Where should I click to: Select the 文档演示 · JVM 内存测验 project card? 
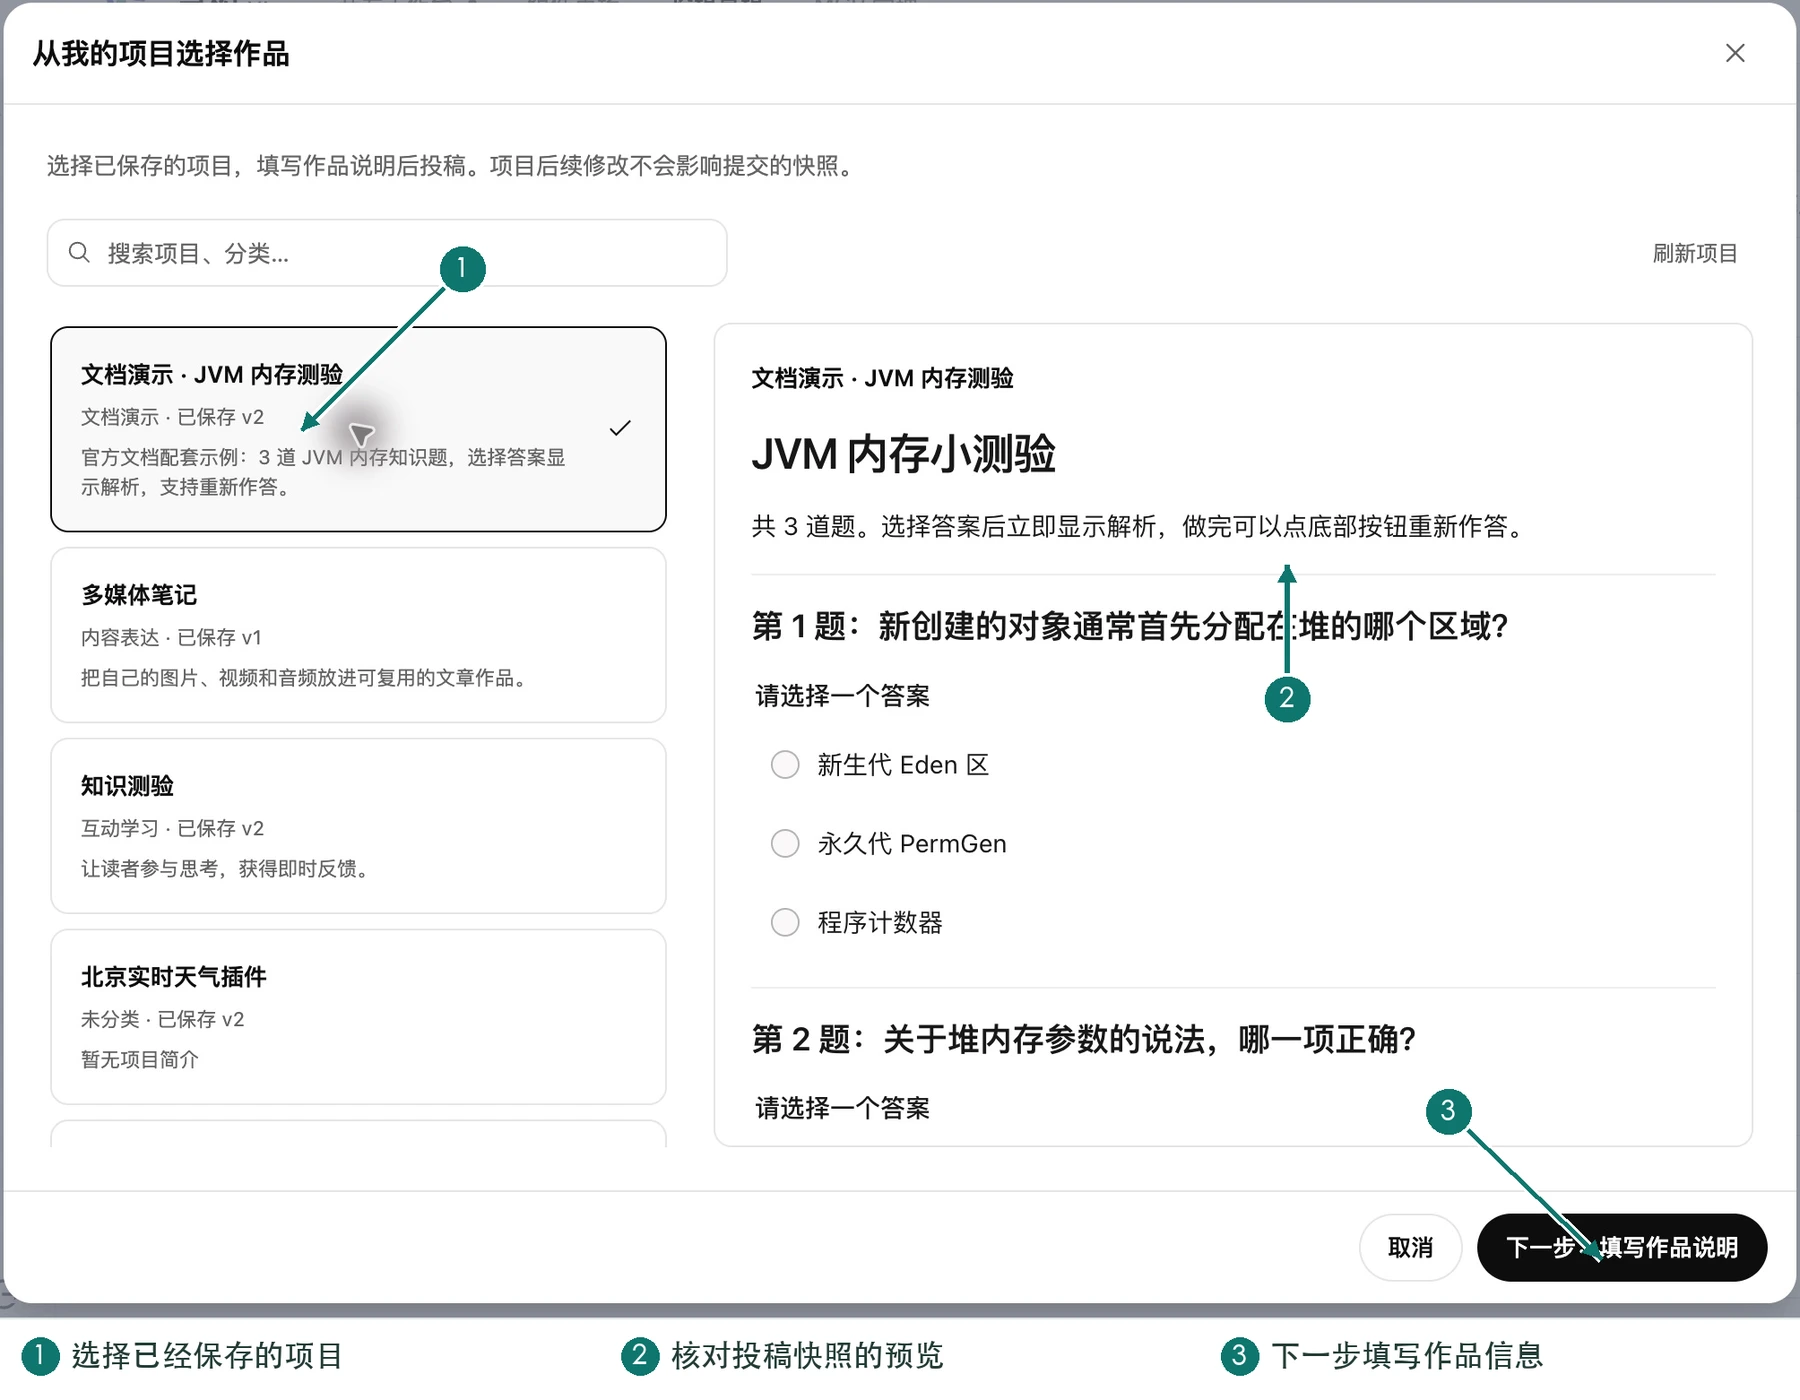(358, 429)
